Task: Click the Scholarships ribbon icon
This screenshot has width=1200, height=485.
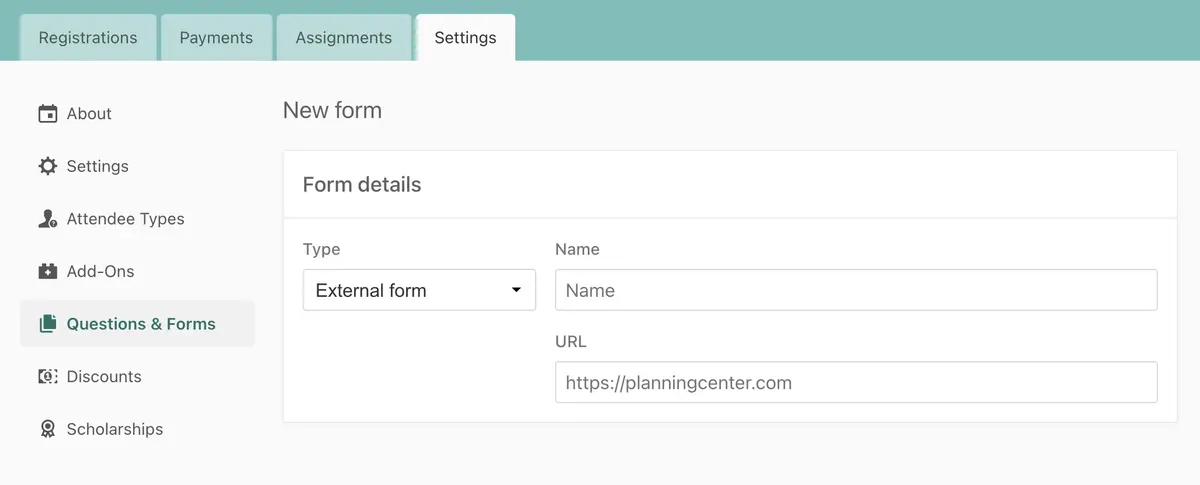Action: pos(47,429)
